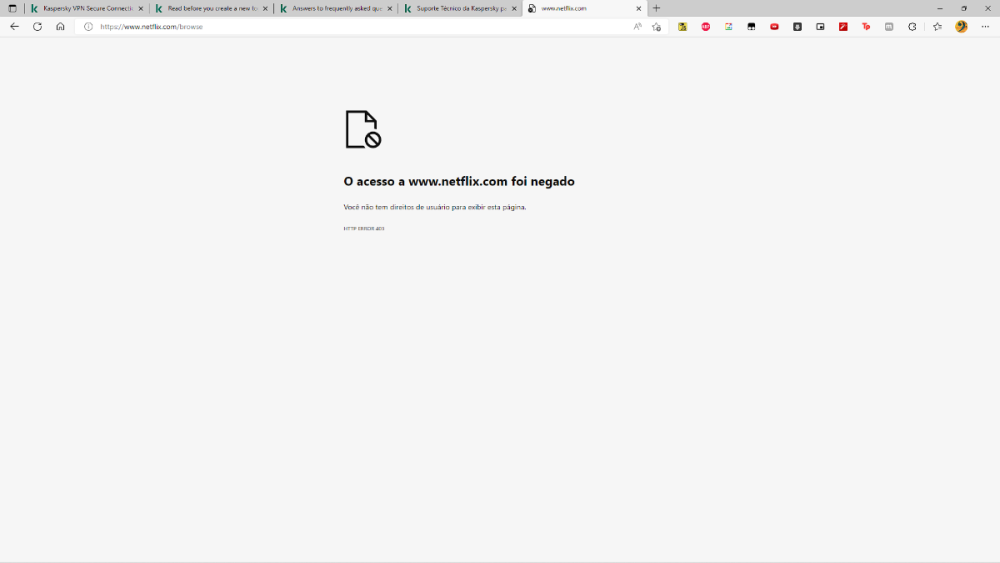Viewport: 1000px width, 563px height.
Task: Open the dark download extension icon
Action: 797,27
